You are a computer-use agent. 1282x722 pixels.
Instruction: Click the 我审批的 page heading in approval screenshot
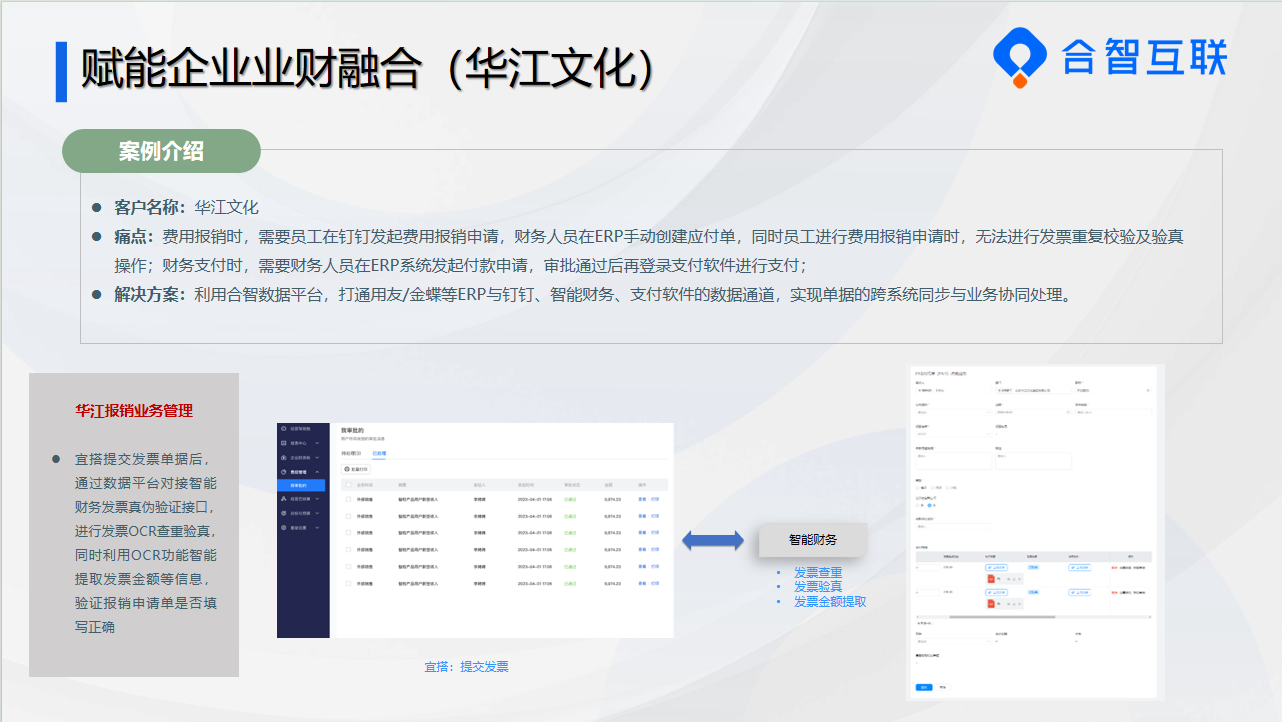click(x=352, y=430)
